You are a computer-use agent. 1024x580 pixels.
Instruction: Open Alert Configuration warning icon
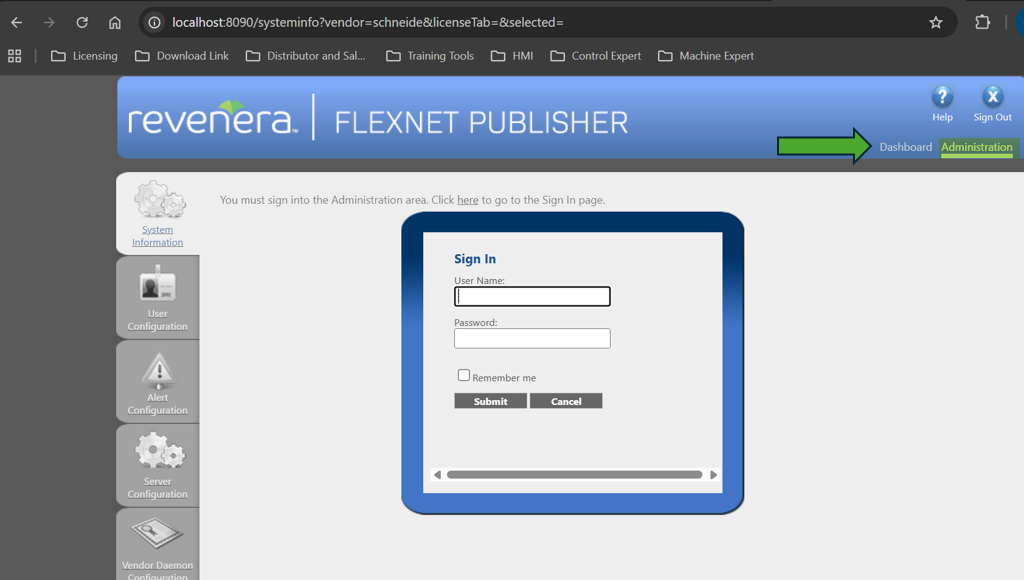159,369
